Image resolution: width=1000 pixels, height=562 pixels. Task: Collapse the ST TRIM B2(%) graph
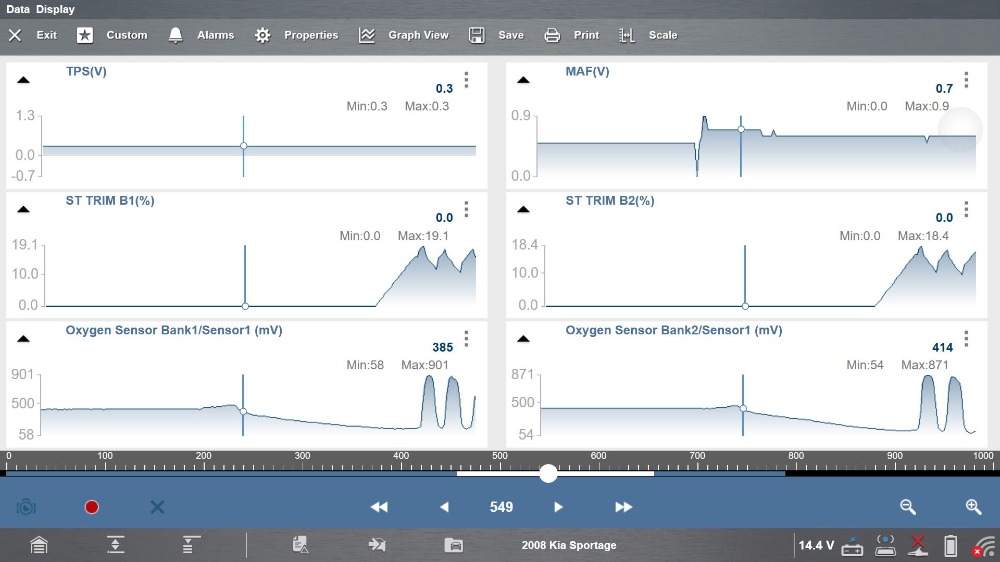click(523, 209)
